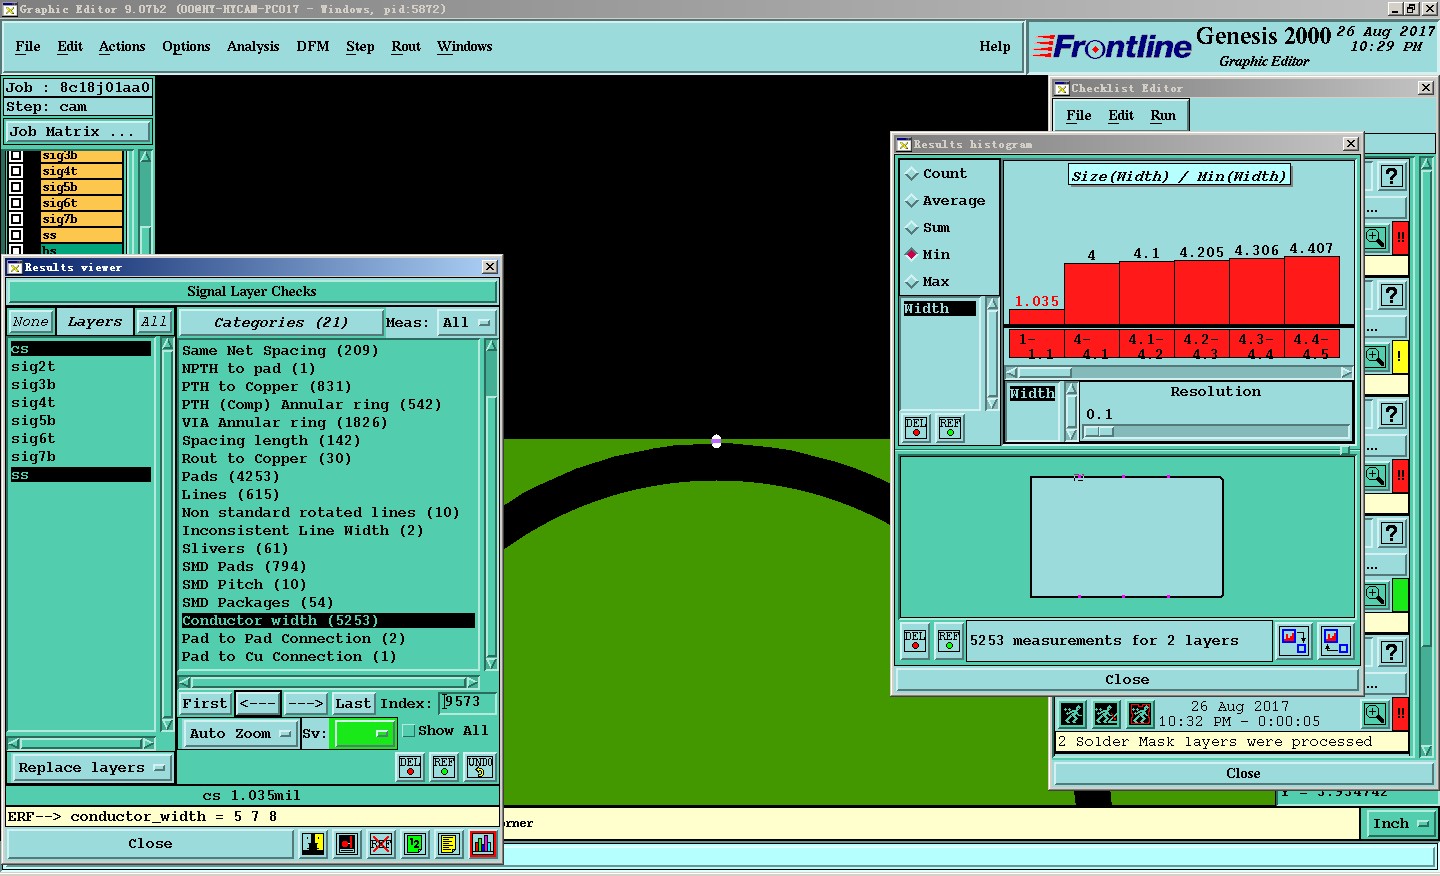Click Close in Results histogram window

(x=1127, y=680)
